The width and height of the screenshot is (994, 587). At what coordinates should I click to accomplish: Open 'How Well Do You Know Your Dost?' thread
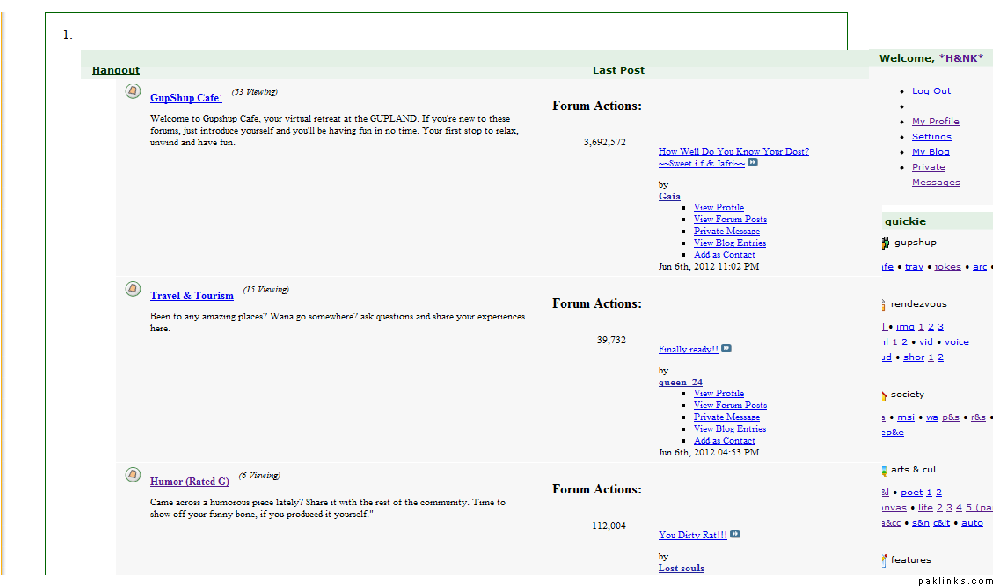733,151
